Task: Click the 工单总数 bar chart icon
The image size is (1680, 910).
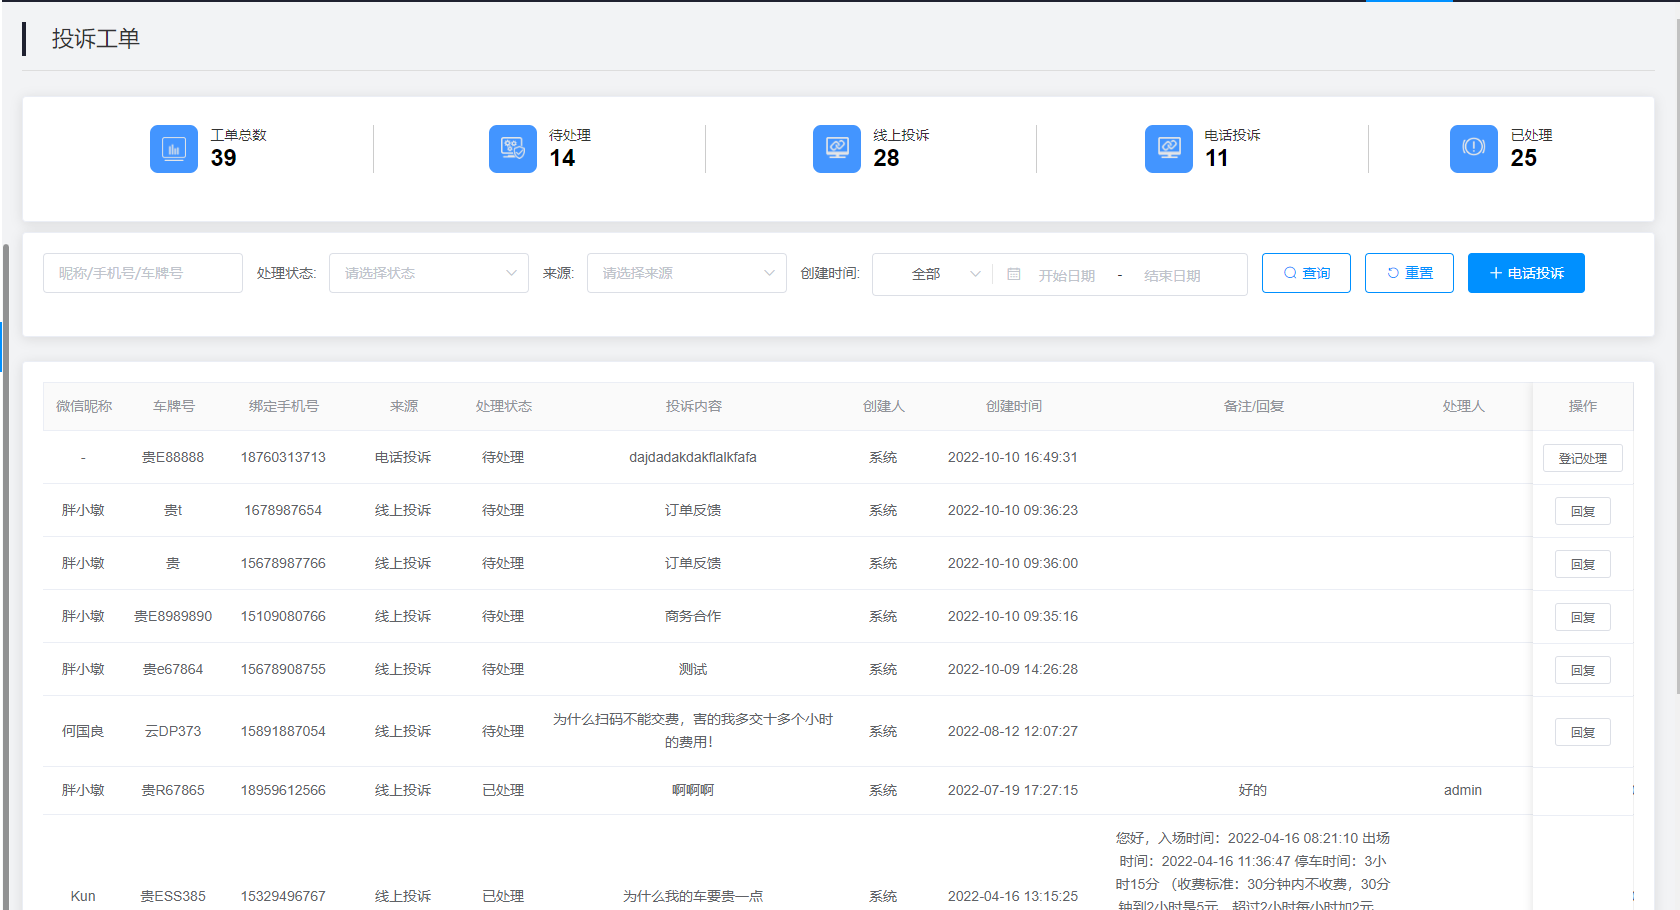Action: (x=174, y=149)
